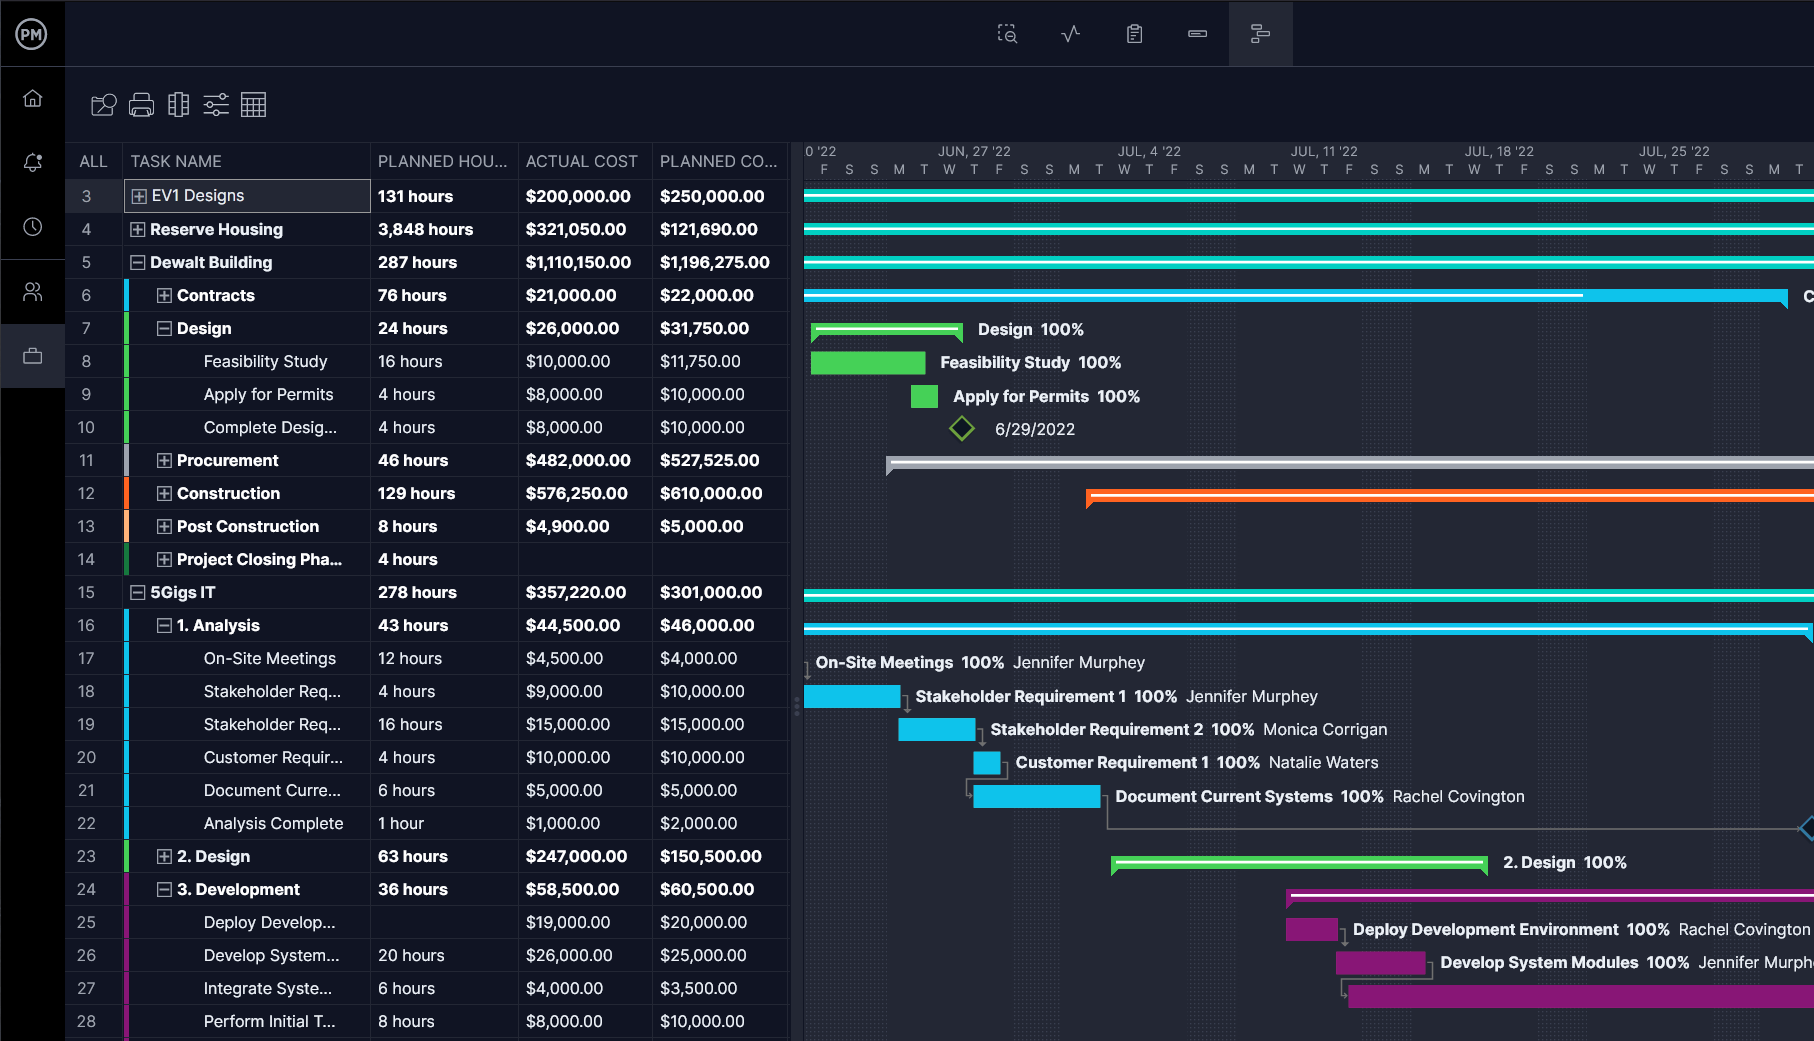
Task: Switch to the Gantt view icon
Action: point(1260,34)
